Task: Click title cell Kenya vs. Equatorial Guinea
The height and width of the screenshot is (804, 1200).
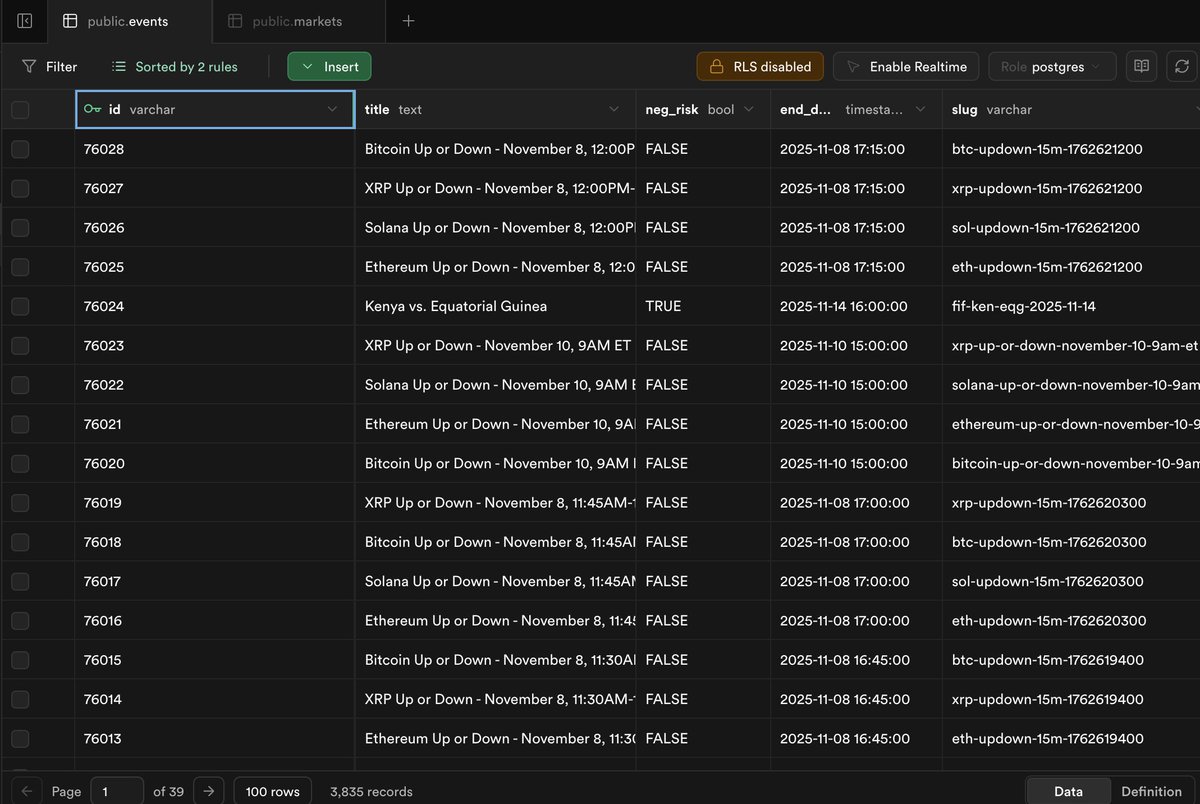Action: click(496, 306)
